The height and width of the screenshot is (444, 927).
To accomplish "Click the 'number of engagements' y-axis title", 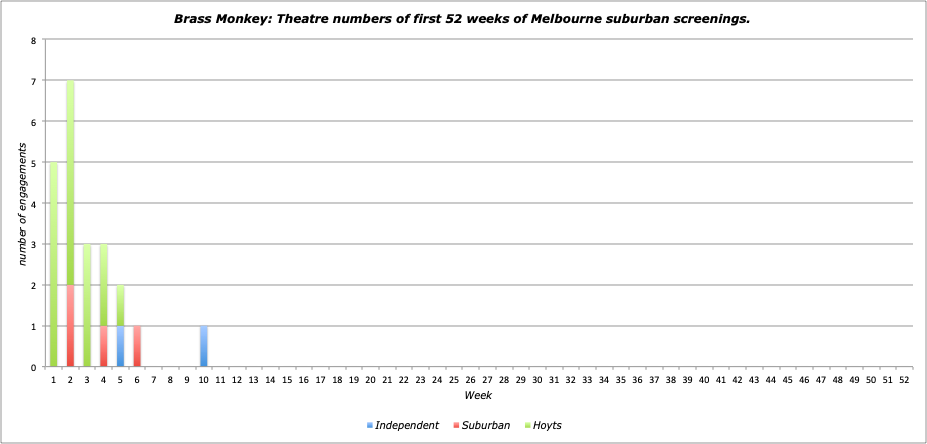I will pyautogui.click(x=21, y=203).
